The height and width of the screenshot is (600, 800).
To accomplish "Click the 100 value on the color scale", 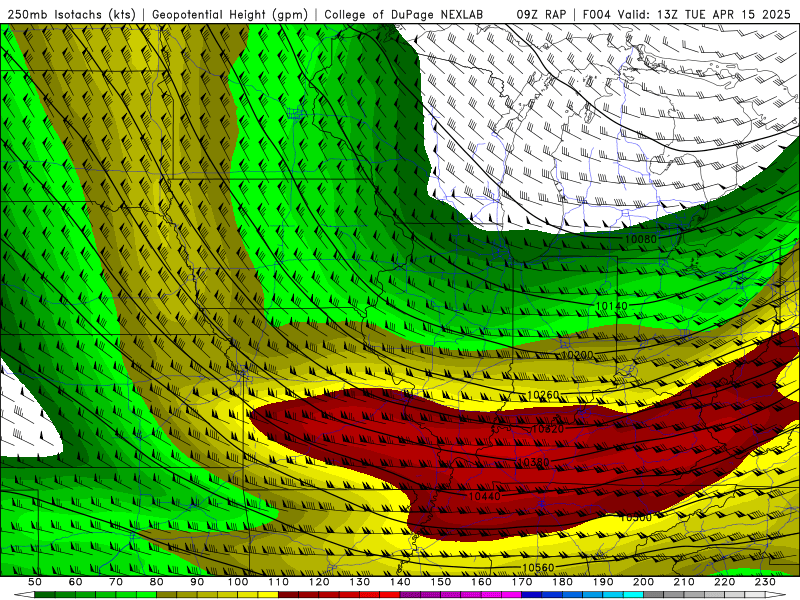I will [238, 582].
